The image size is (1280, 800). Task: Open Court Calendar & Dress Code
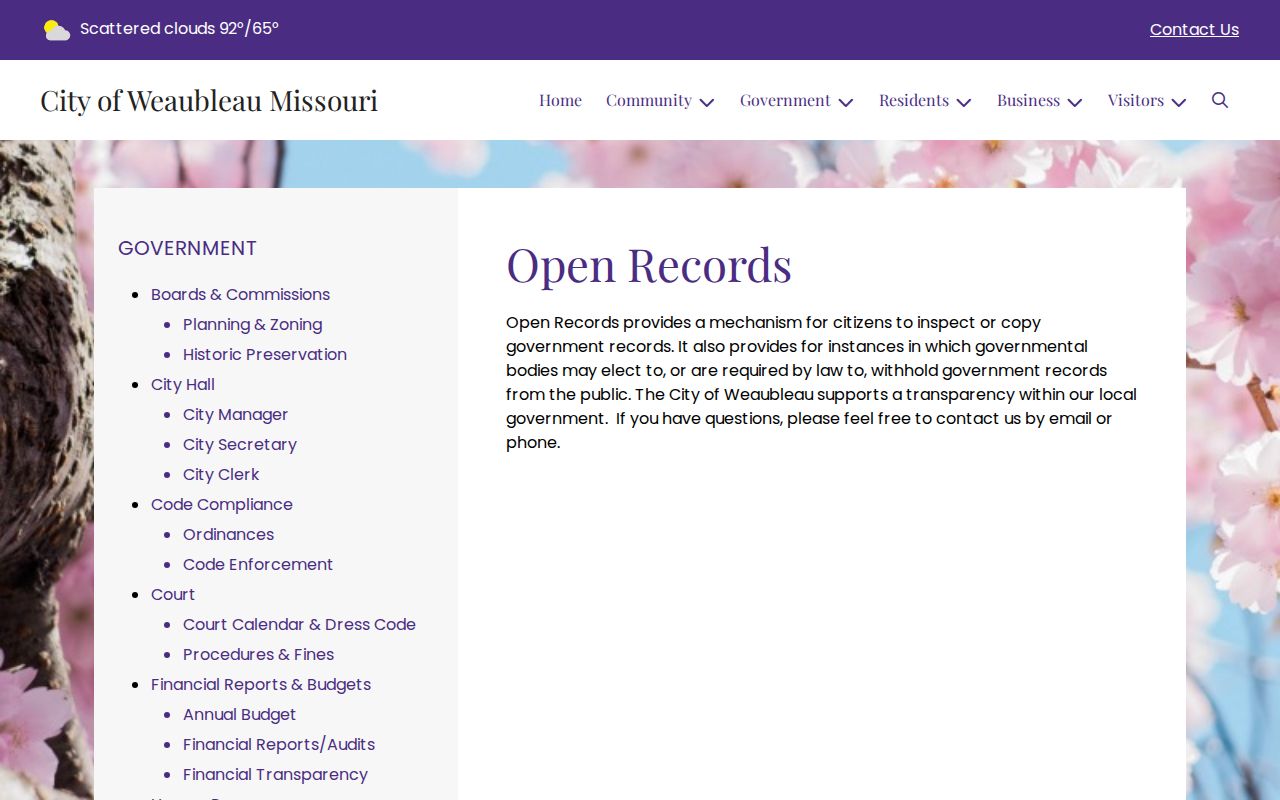[299, 624]
